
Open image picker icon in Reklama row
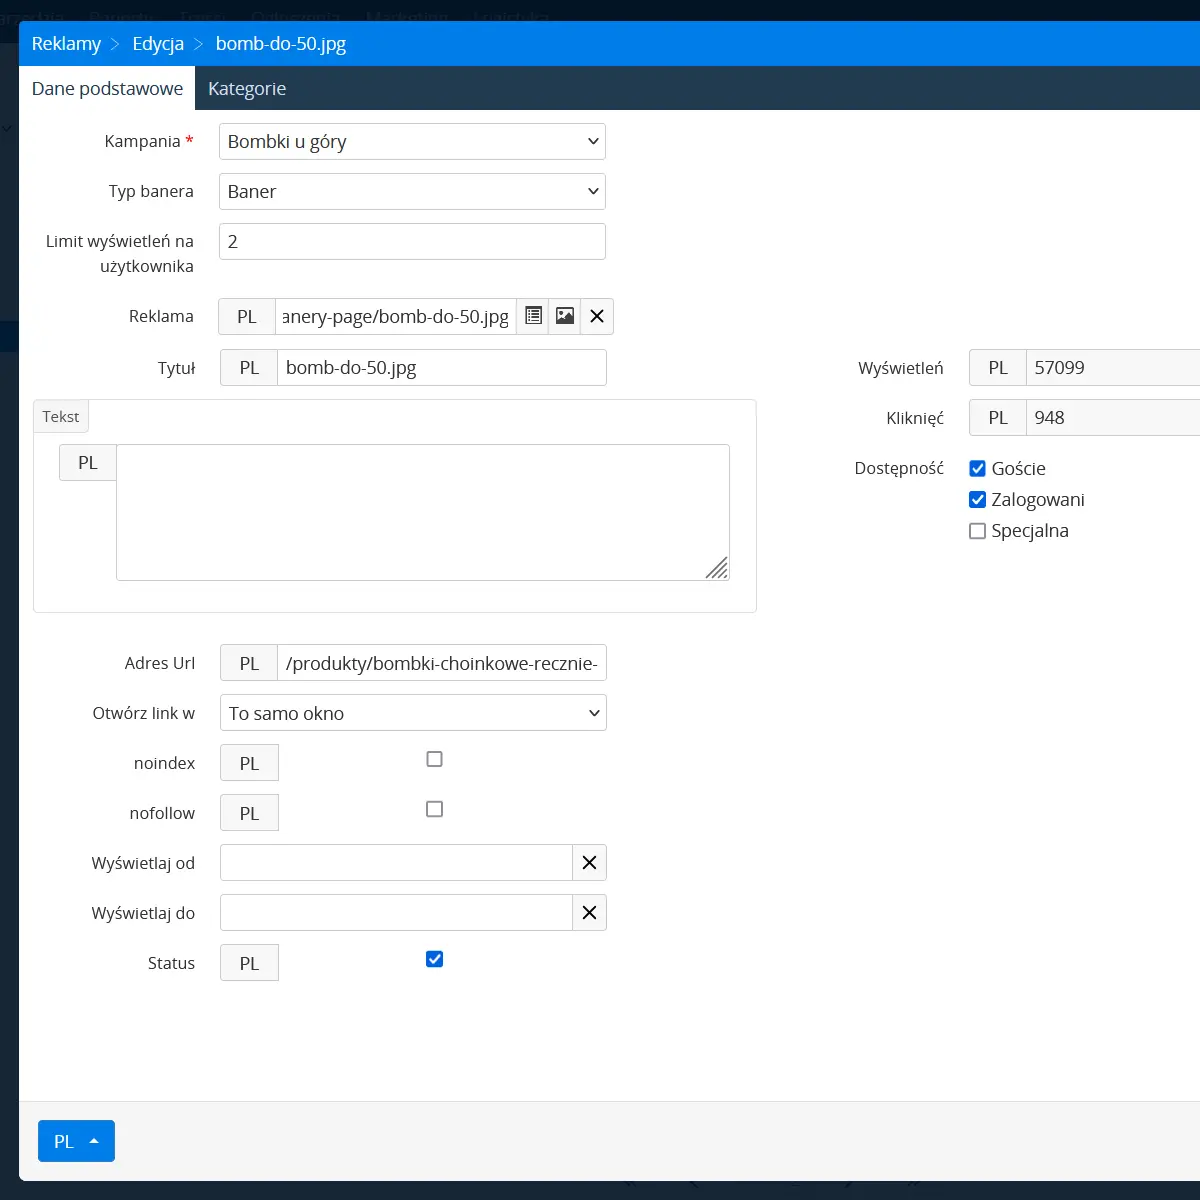pos(565,316)
